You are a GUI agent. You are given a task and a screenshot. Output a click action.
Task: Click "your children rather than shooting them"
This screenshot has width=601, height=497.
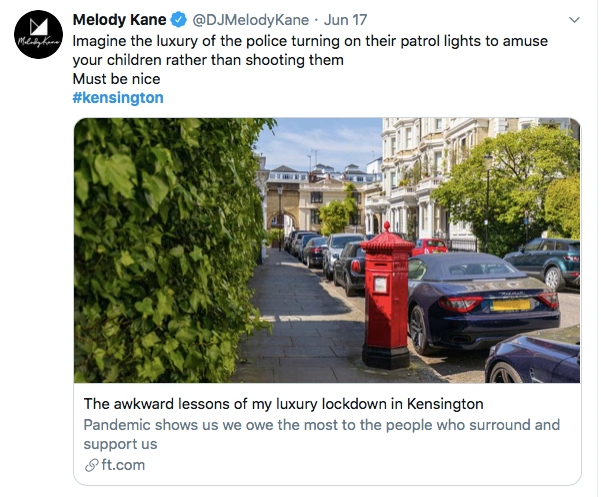coord(208,59)
